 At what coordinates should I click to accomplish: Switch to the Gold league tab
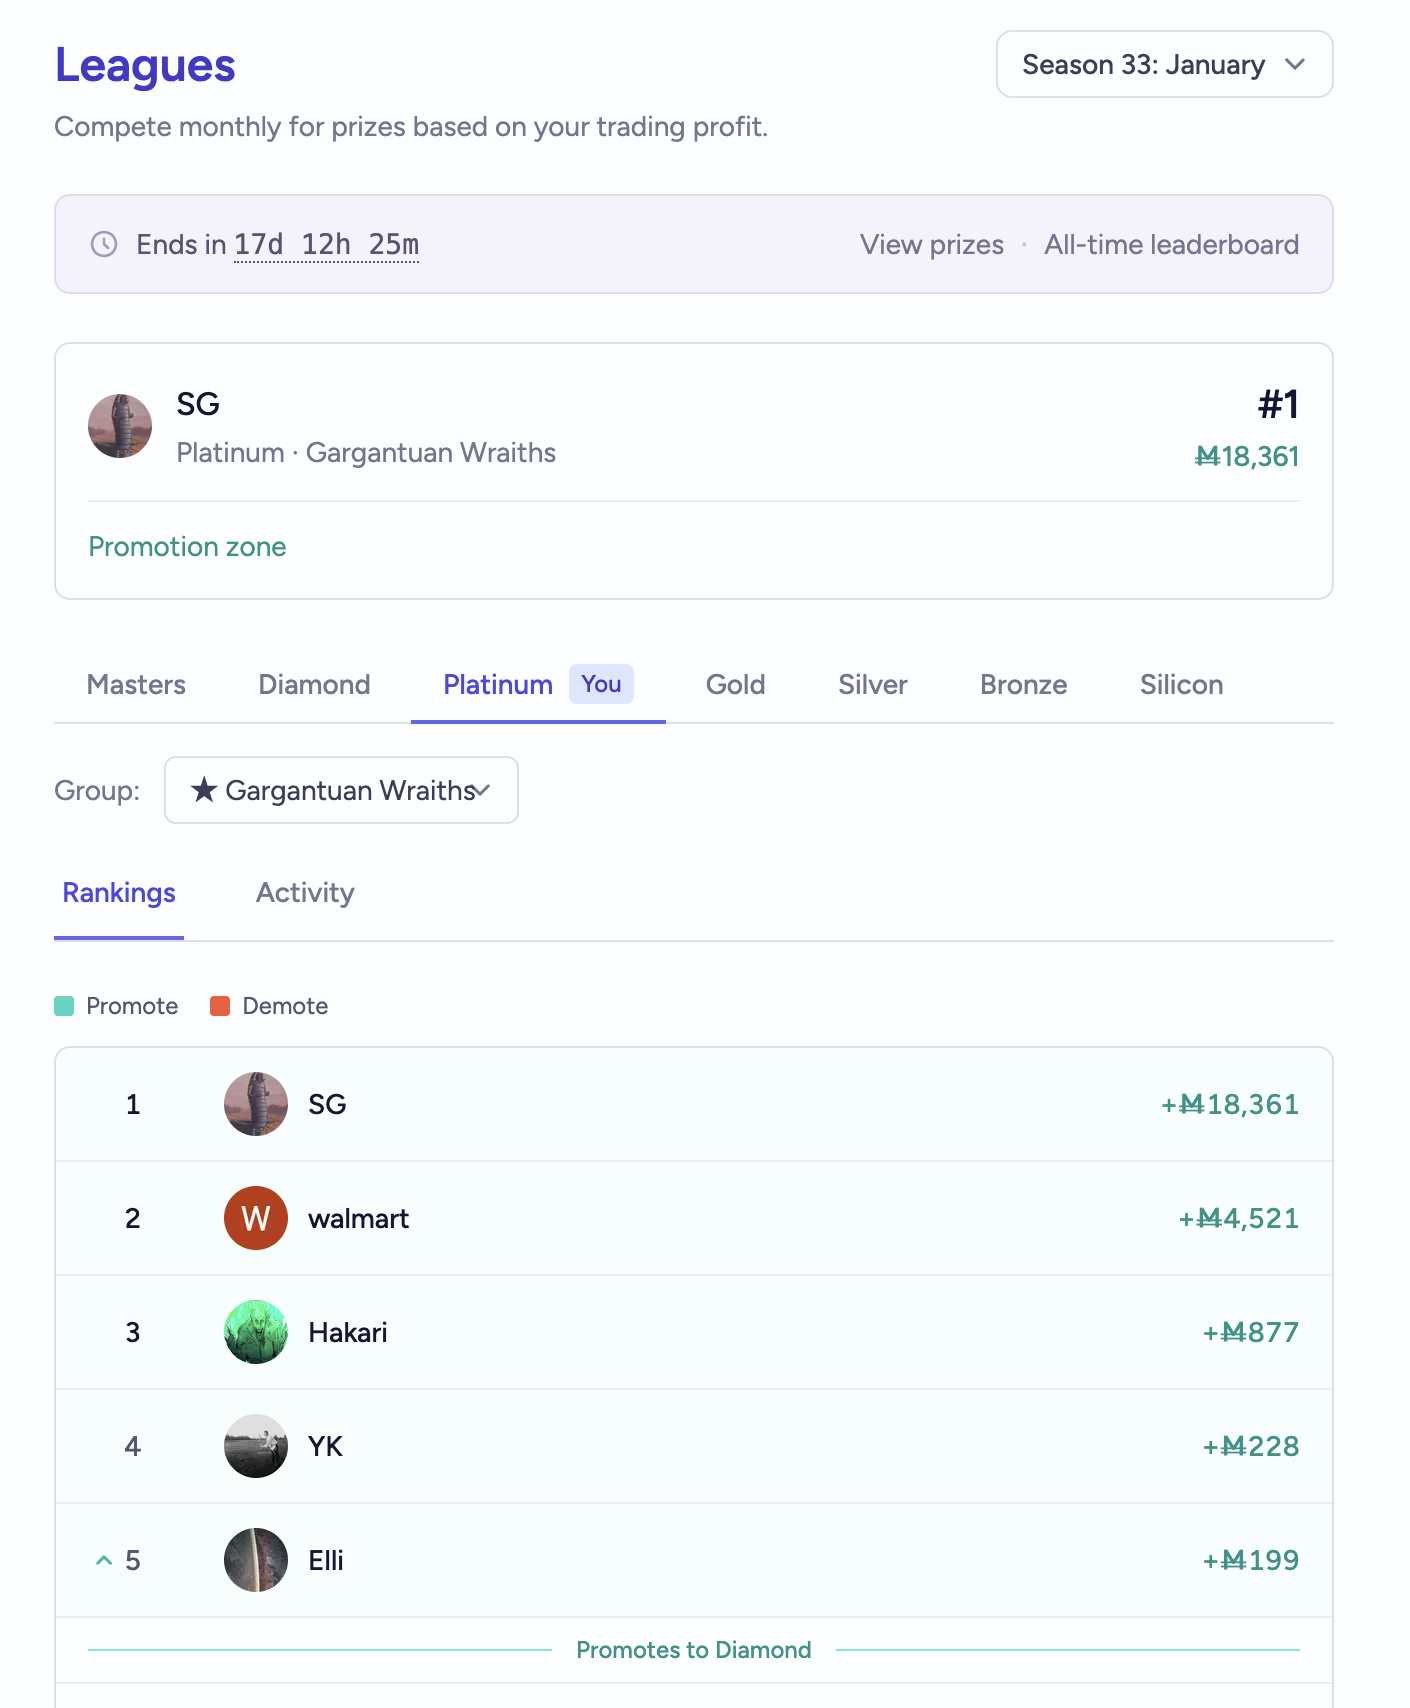(735, 685)
